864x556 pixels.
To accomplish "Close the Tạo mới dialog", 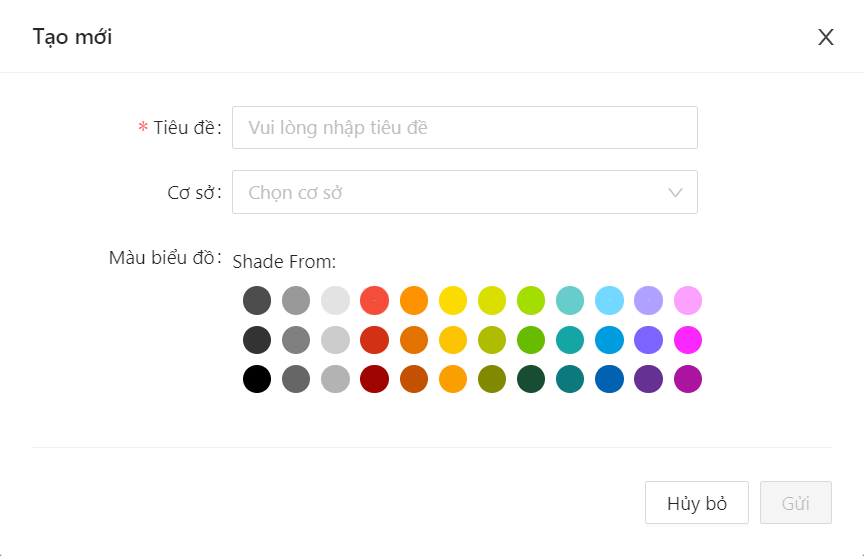I will click(x=825, y=38).
